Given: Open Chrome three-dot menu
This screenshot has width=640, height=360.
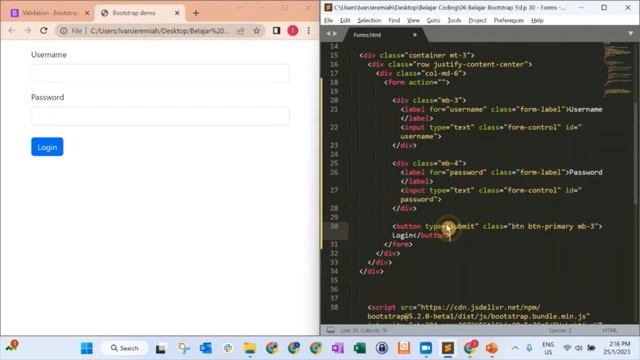Looking at the screenshot, I should (x=309, y=31).
